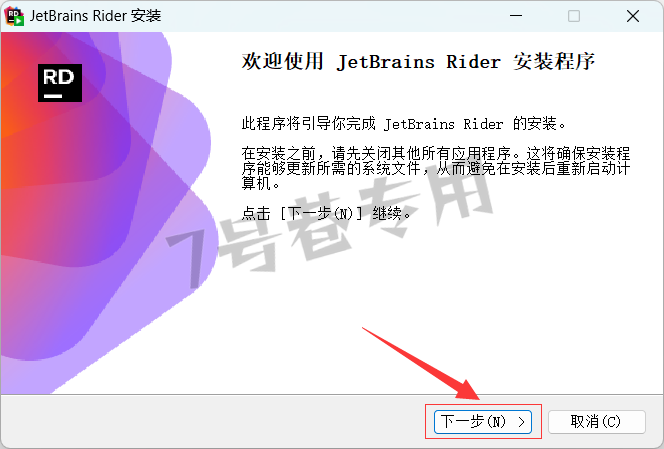
Task: Click the red arrow annotation graphic
Action: 421,363
